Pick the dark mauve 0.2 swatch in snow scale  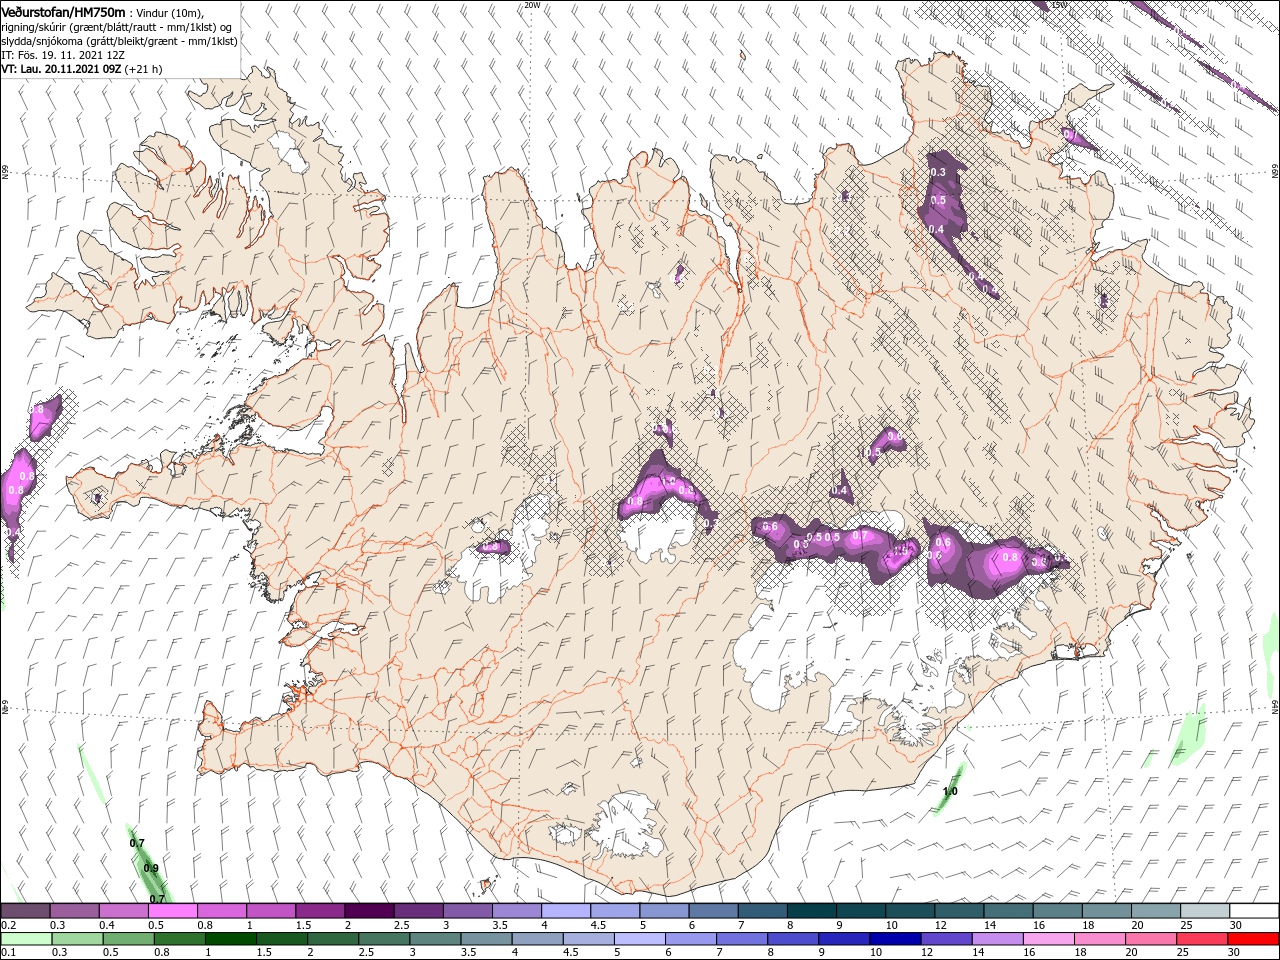25,911
